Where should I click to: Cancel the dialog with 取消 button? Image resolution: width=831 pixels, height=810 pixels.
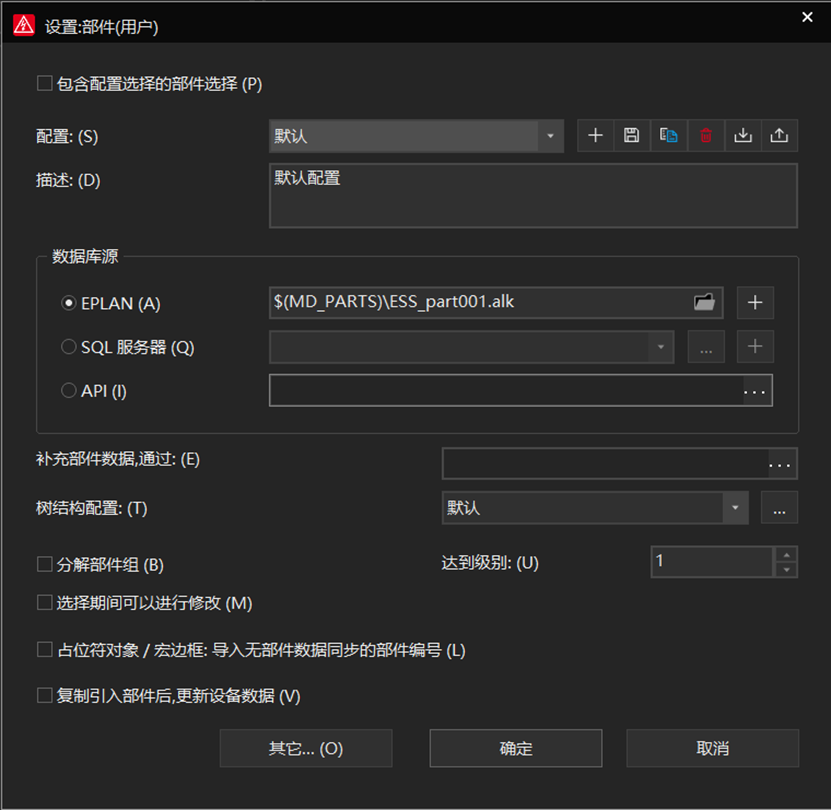coord(712,748)
